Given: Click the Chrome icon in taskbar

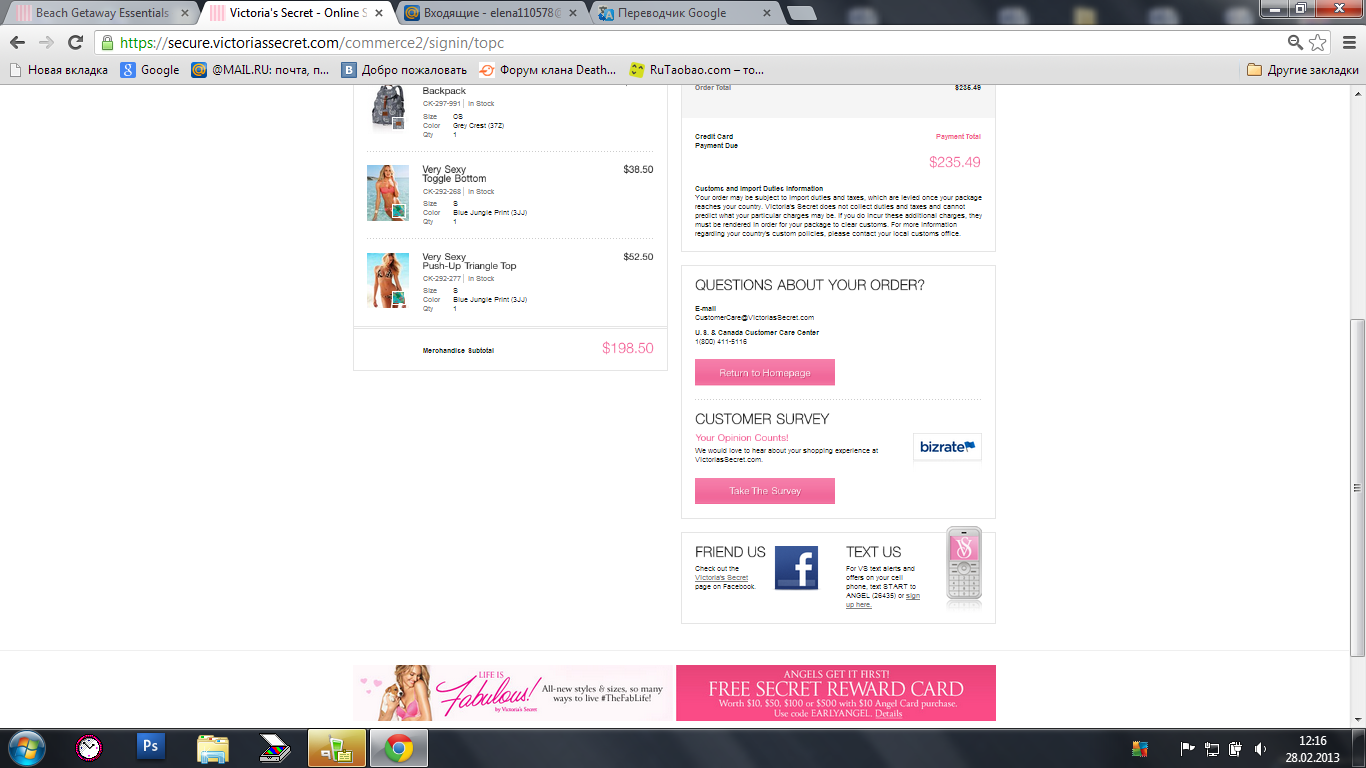Looking at the screenshot, I should click(x=399, y=748).
